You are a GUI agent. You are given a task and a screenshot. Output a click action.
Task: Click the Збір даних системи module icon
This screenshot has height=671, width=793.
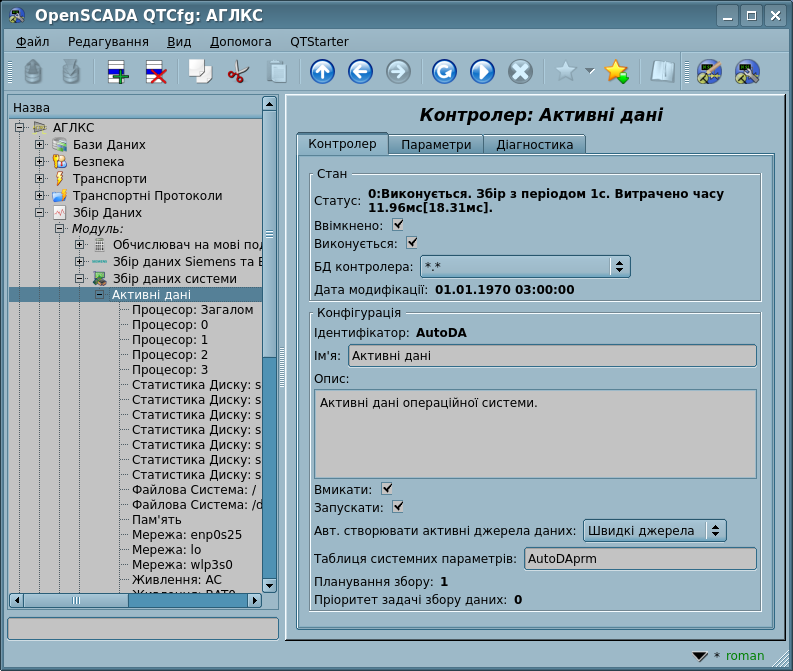[100, 278]
